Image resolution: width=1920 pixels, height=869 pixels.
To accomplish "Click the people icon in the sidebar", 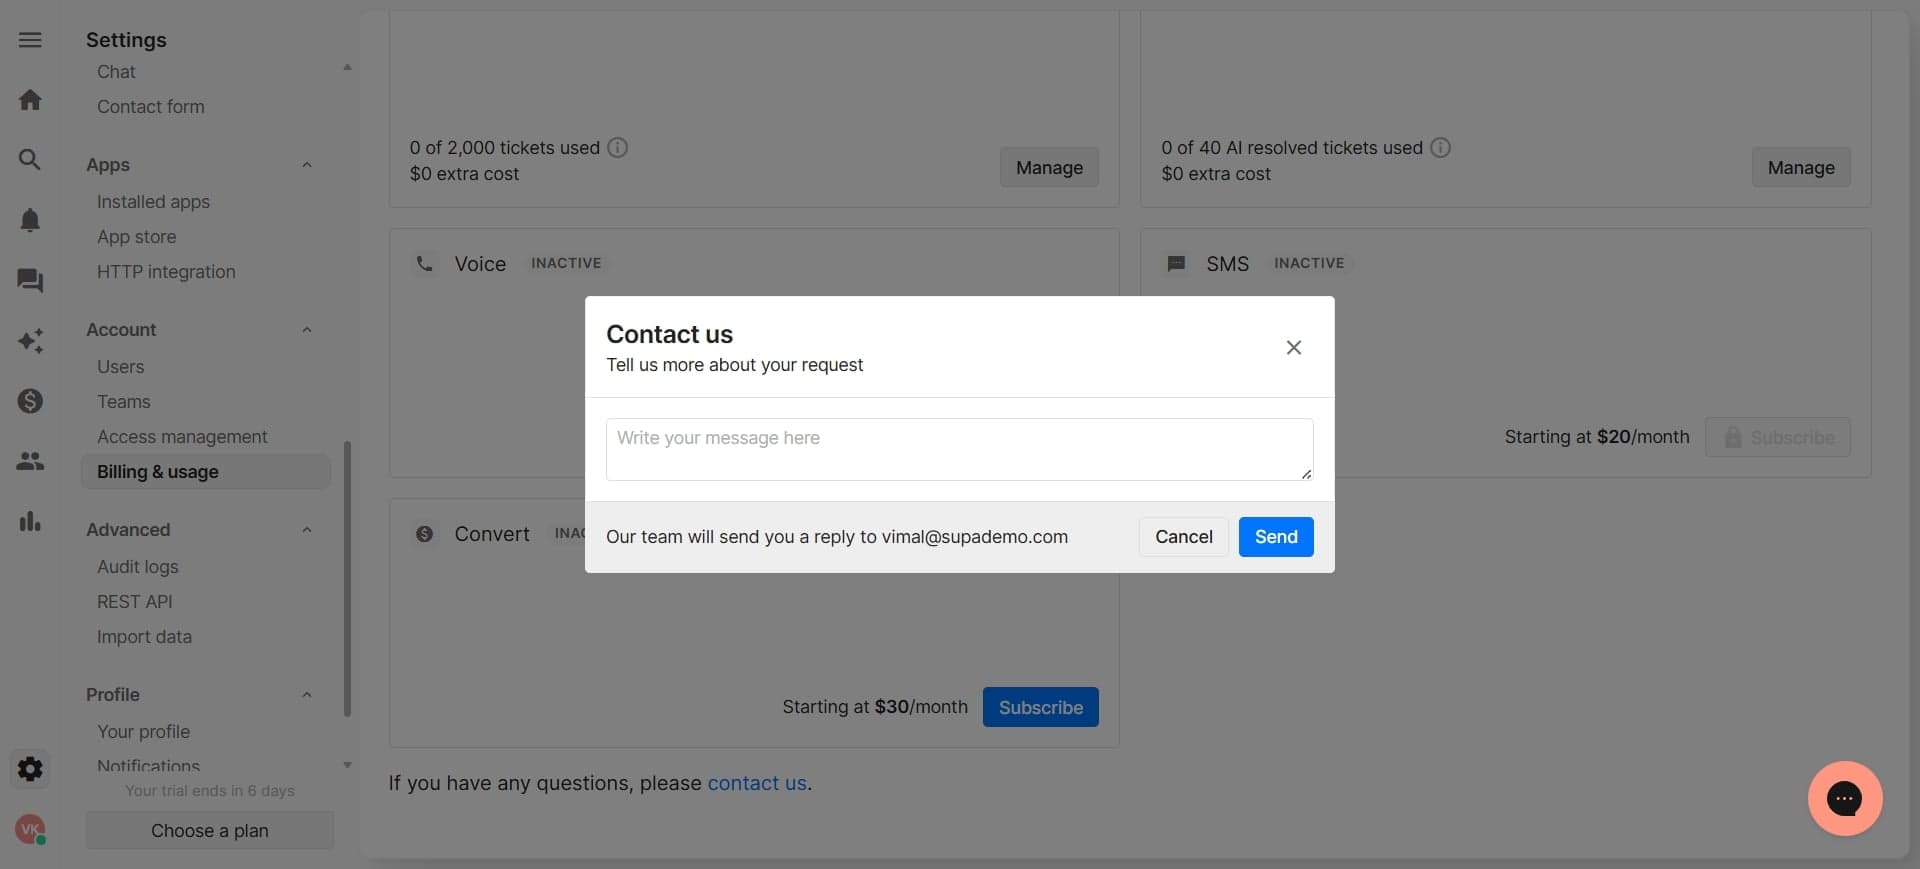I will coord(30,461).
